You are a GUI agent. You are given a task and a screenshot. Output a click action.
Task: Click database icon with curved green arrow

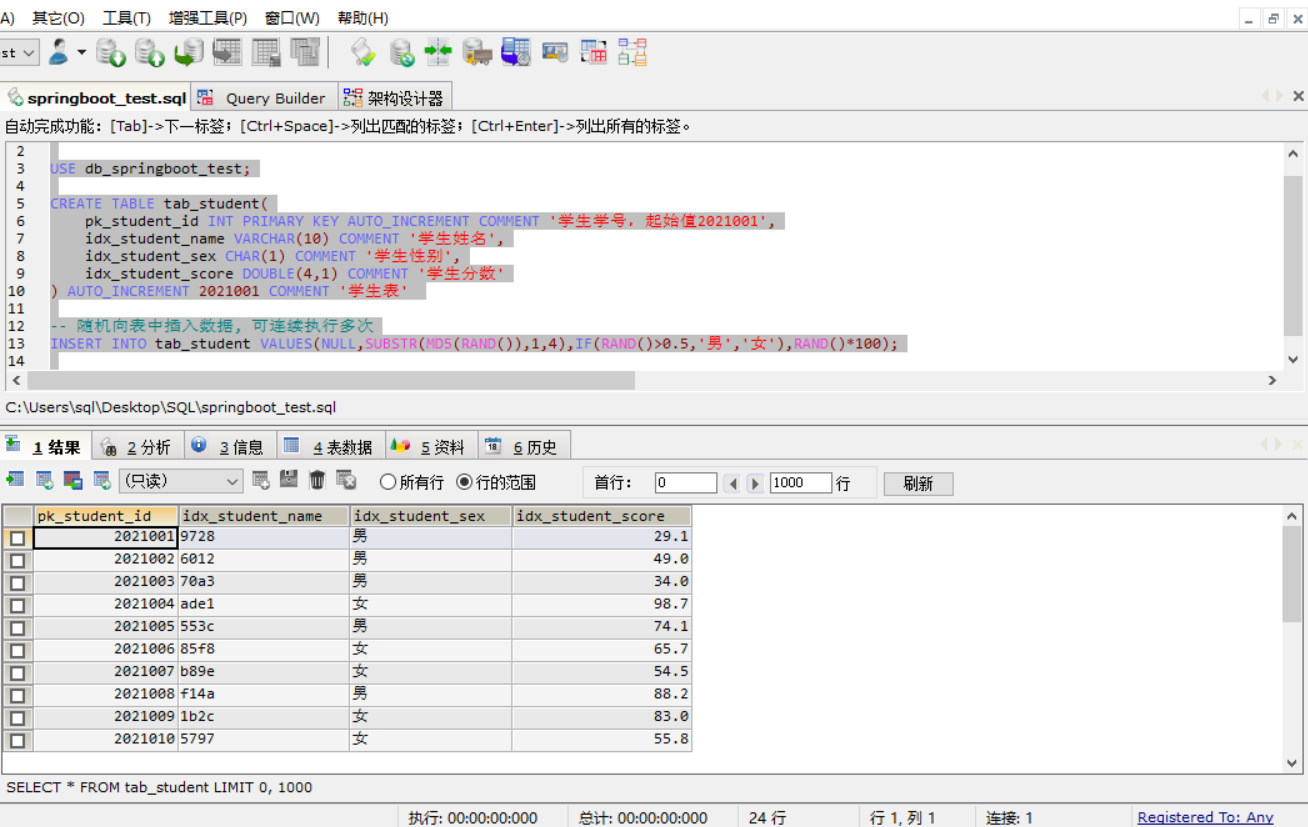pos(189,52)
